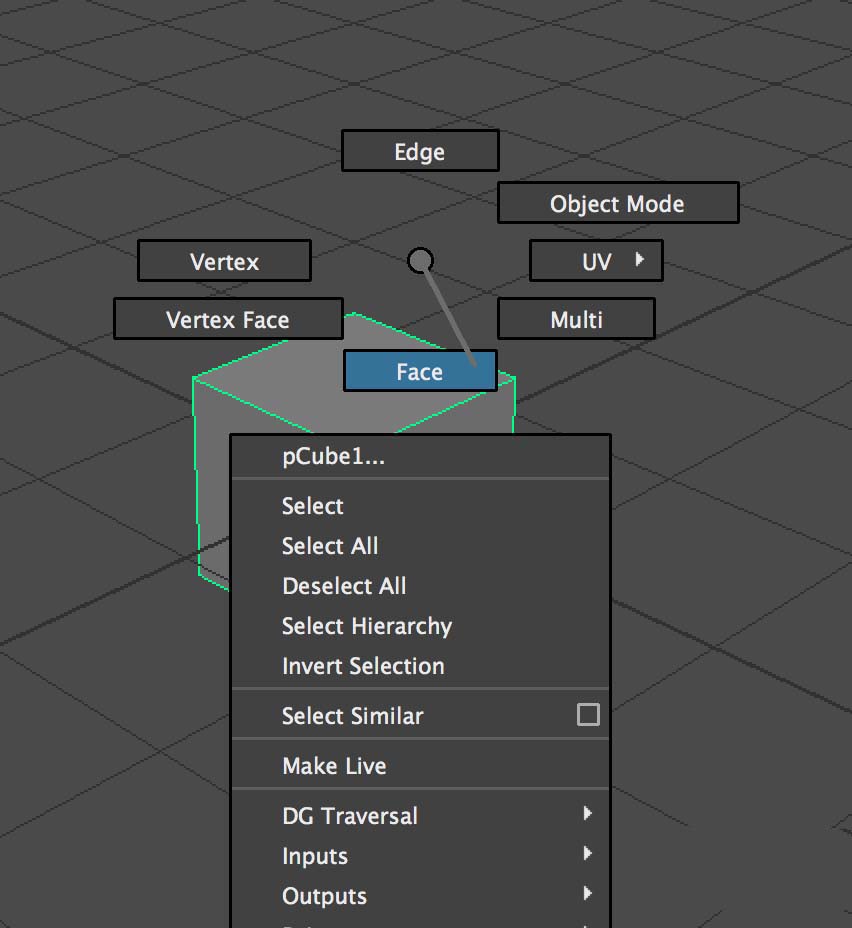Switch to Object Mode
852x928 pixels.
[618, 203]
